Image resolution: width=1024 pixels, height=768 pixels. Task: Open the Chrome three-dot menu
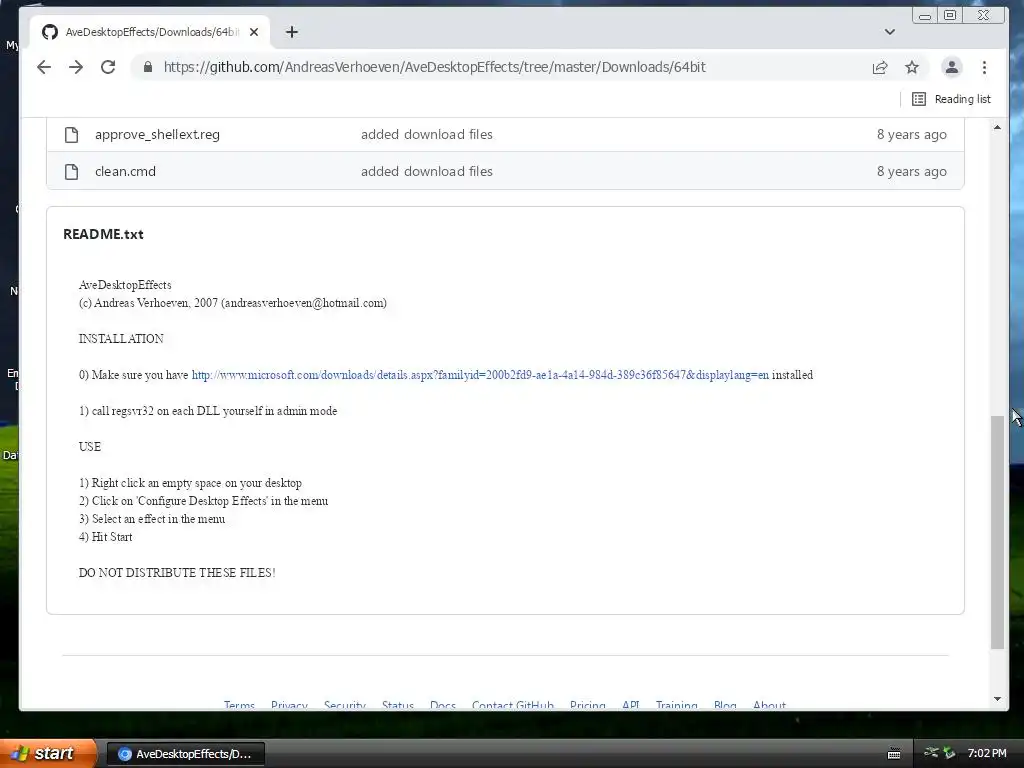pyautogui.click(x=984, y=67)
